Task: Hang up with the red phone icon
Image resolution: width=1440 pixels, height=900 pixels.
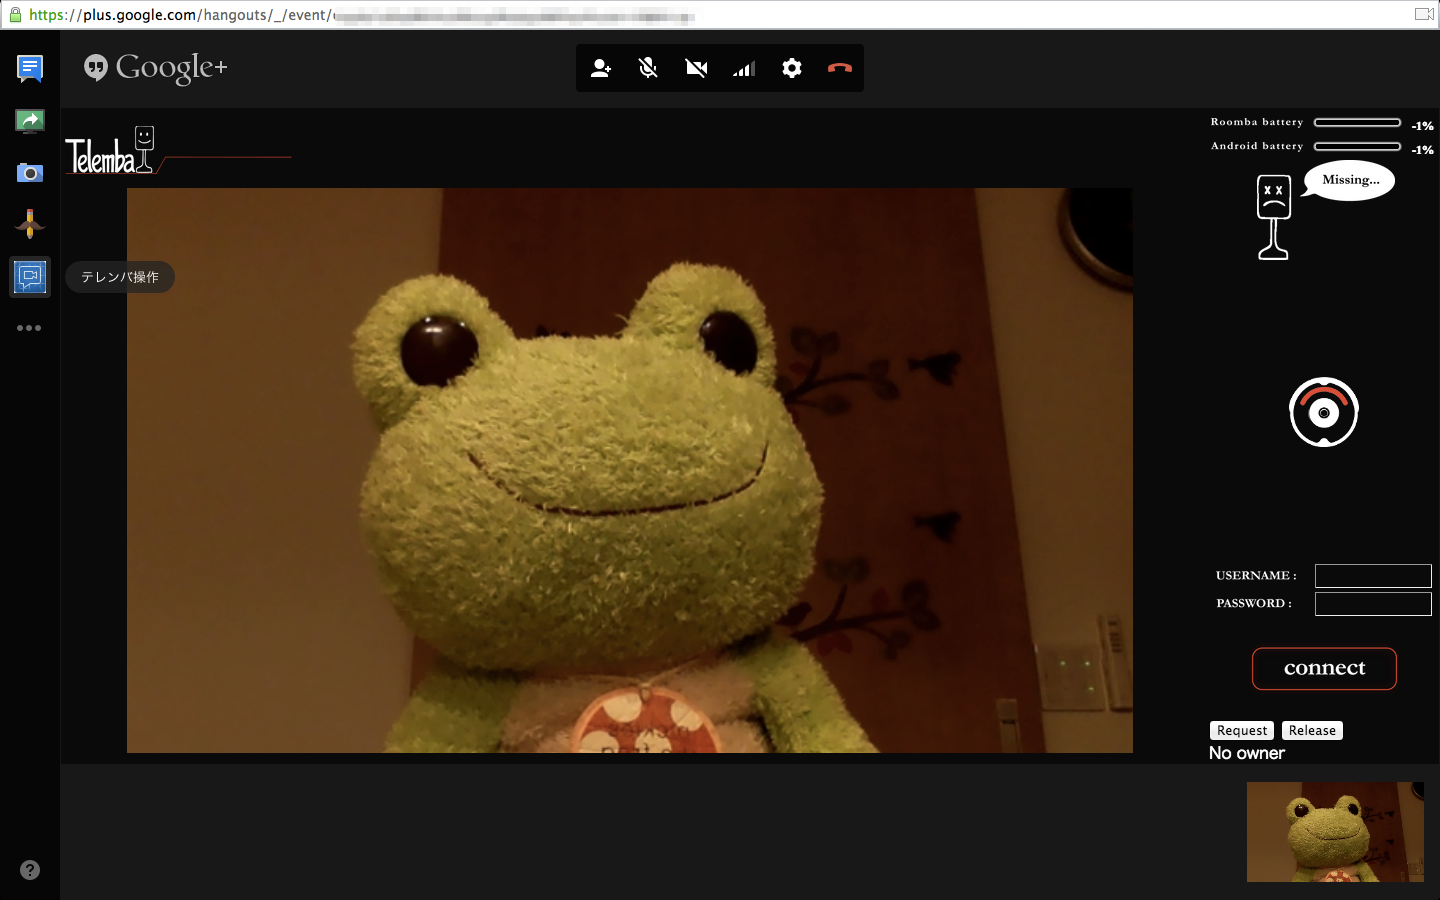Action: pos(840,68)
